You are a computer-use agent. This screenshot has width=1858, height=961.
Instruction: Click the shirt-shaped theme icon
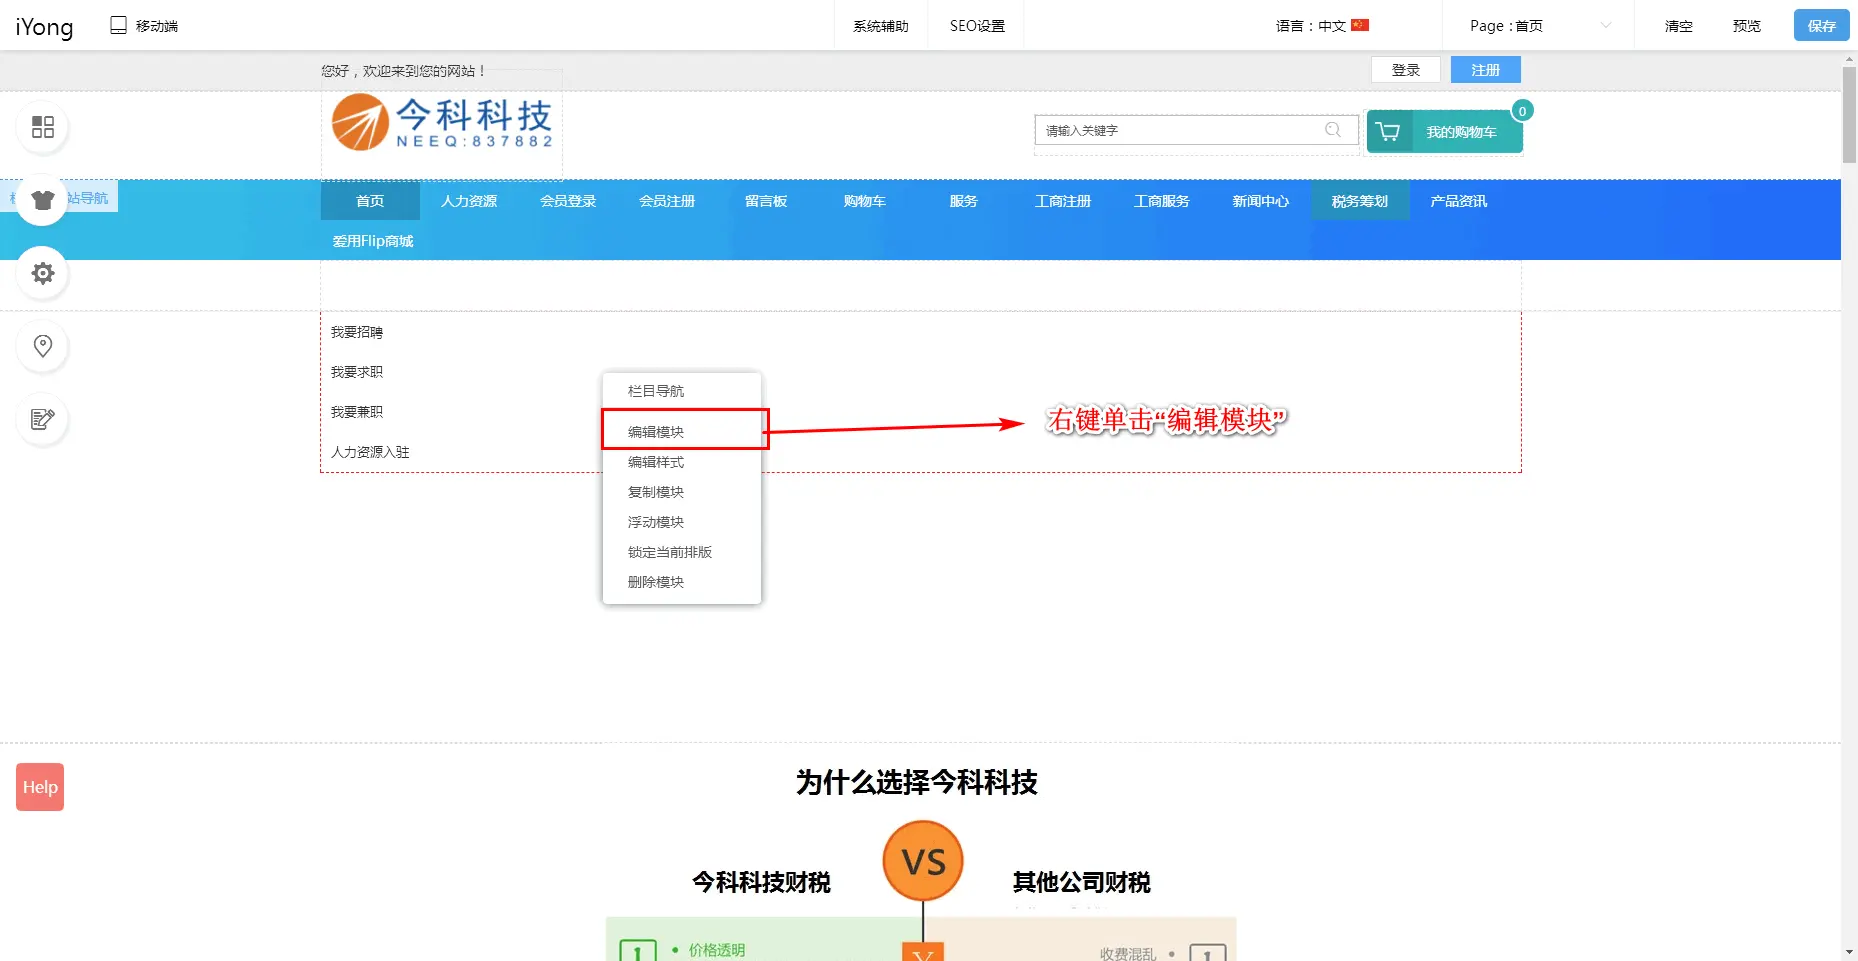[x=43, y=200]
